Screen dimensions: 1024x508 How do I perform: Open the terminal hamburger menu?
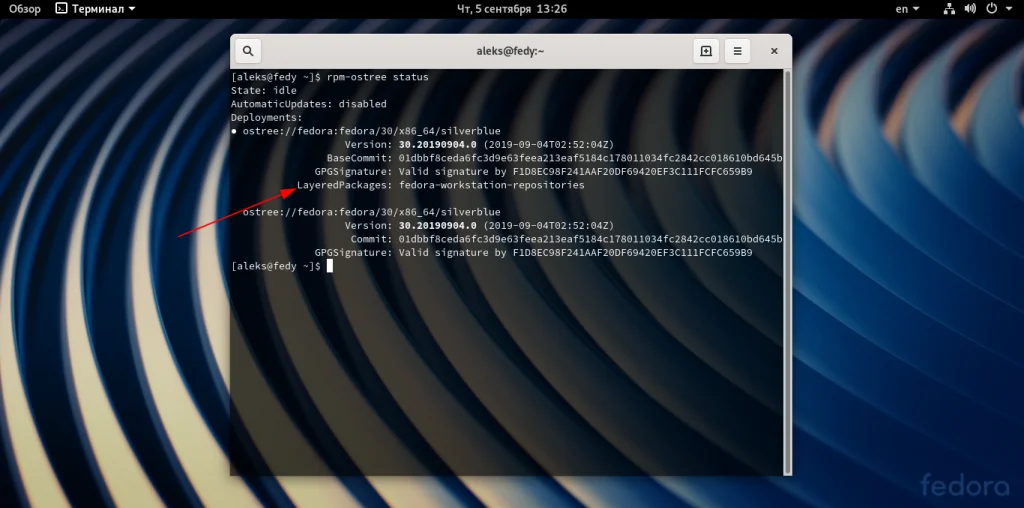pos(737,51)
